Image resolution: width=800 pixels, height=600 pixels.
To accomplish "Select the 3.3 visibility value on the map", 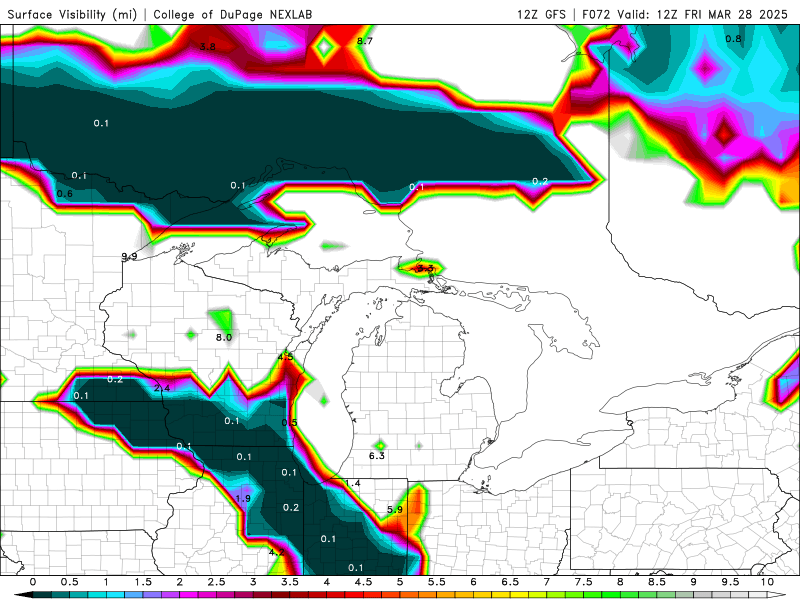I will pyautogui.click(x=425, y=268).
